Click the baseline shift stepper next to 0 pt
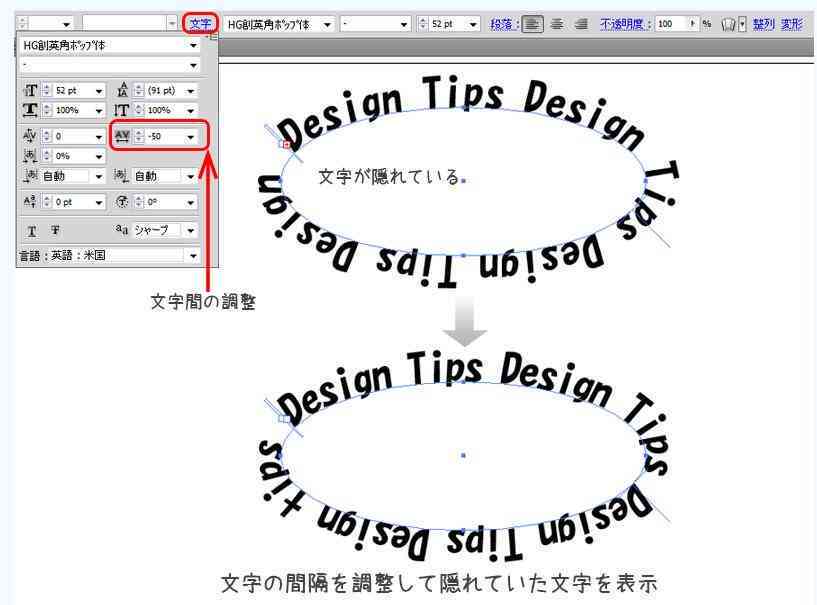This screenshot has height=605, width=817. tap(47, 202)
